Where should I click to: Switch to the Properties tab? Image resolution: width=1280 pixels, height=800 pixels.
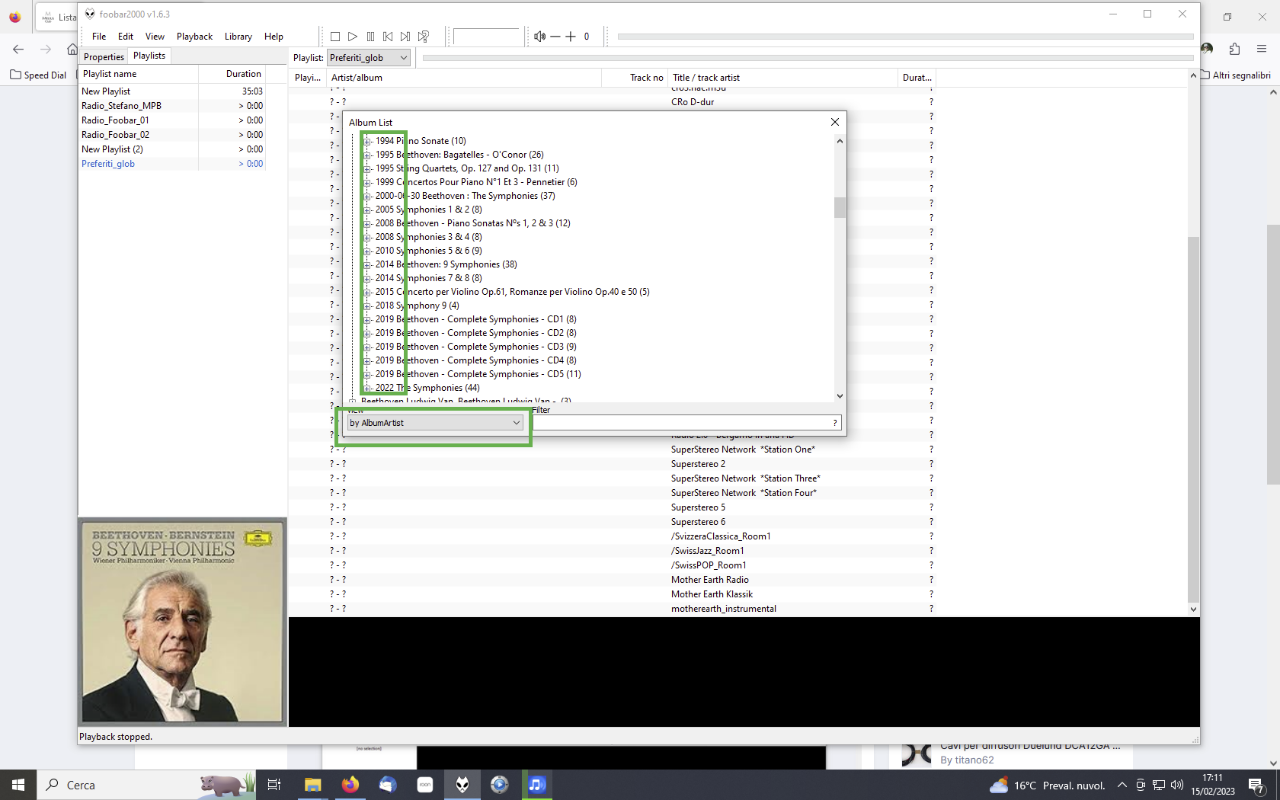point(104,57)
